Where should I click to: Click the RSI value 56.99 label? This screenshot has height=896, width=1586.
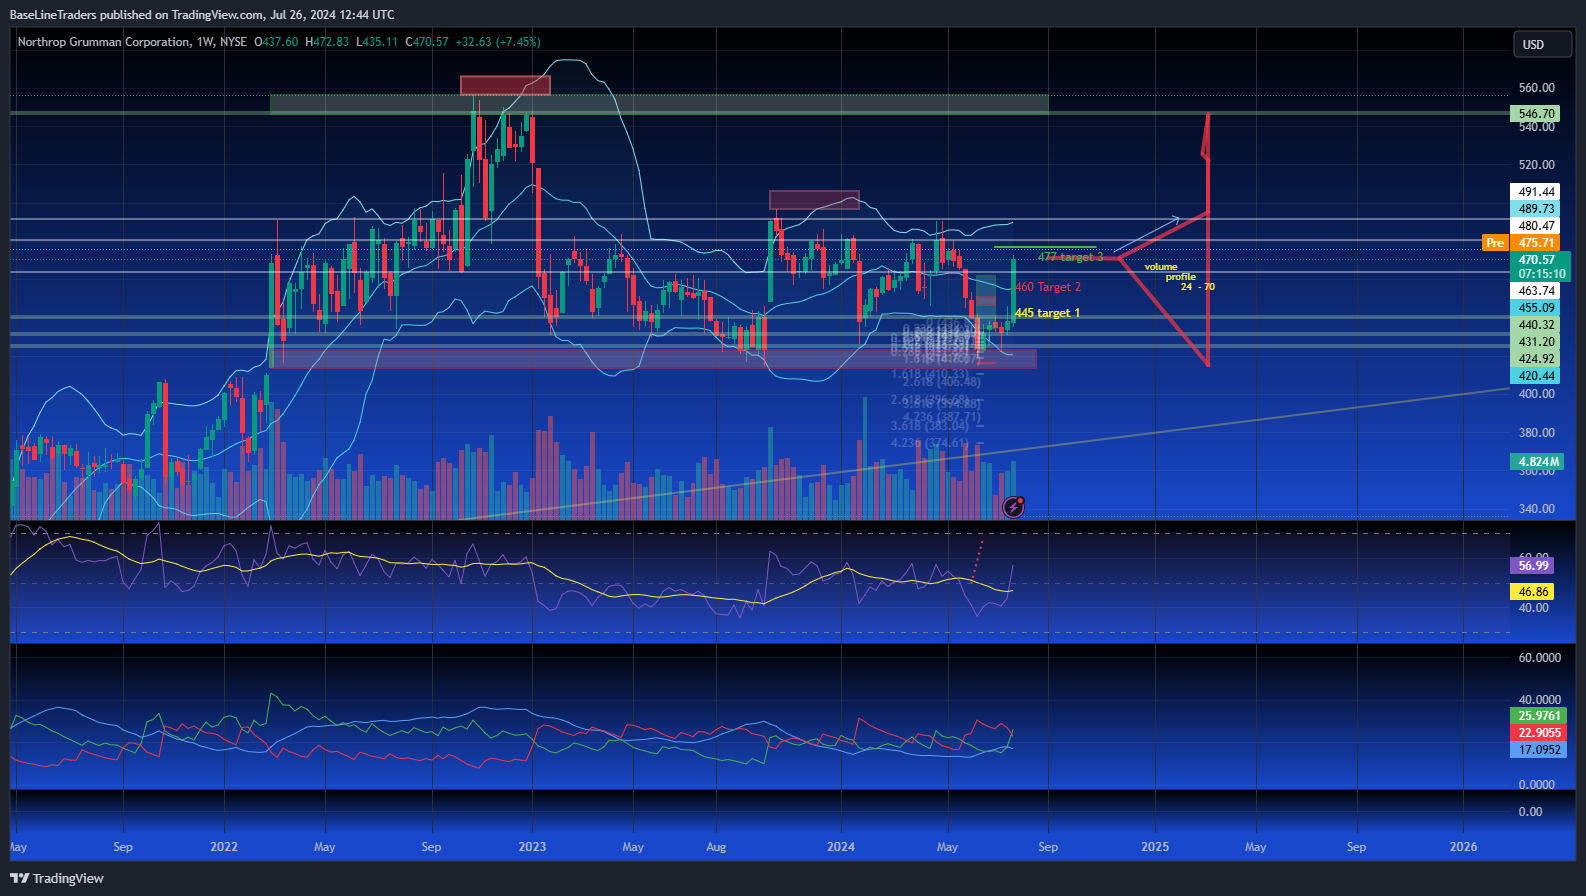(1532, 566)
